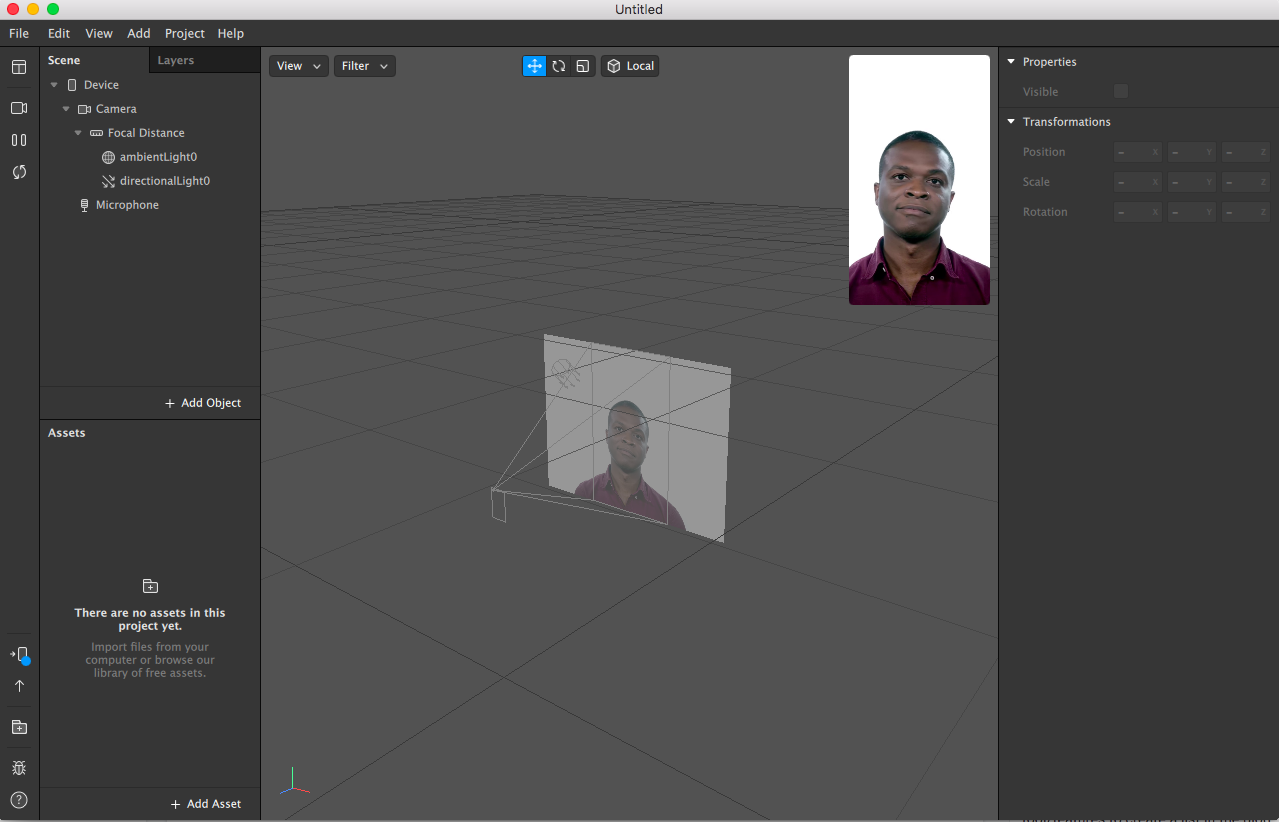Collapse the Camera tree node
This screenshot has width=1279, height=822.
[66, 109]
